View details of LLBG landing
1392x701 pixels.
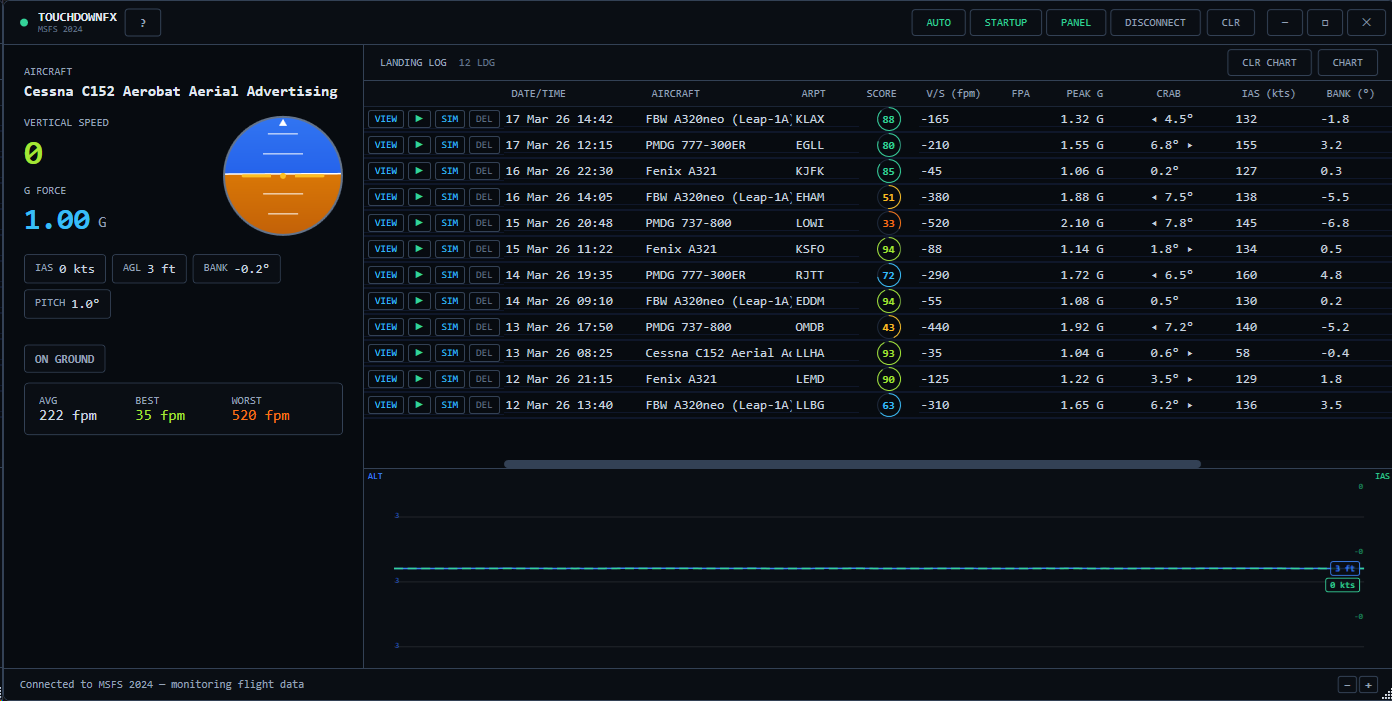click(386, 405)
